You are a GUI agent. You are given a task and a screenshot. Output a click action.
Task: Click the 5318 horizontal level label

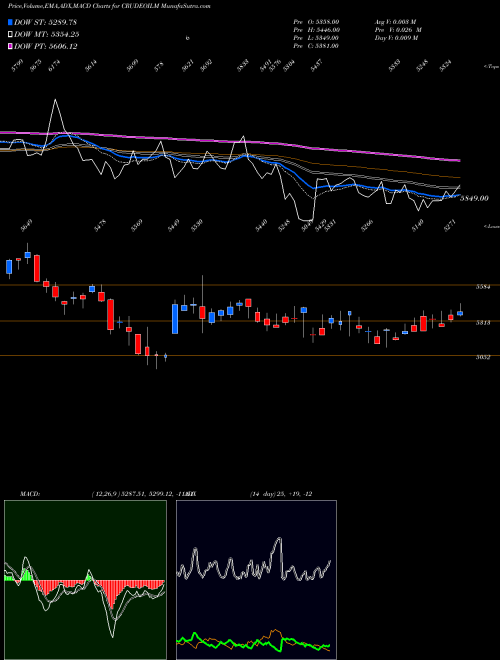pos(482,323)
